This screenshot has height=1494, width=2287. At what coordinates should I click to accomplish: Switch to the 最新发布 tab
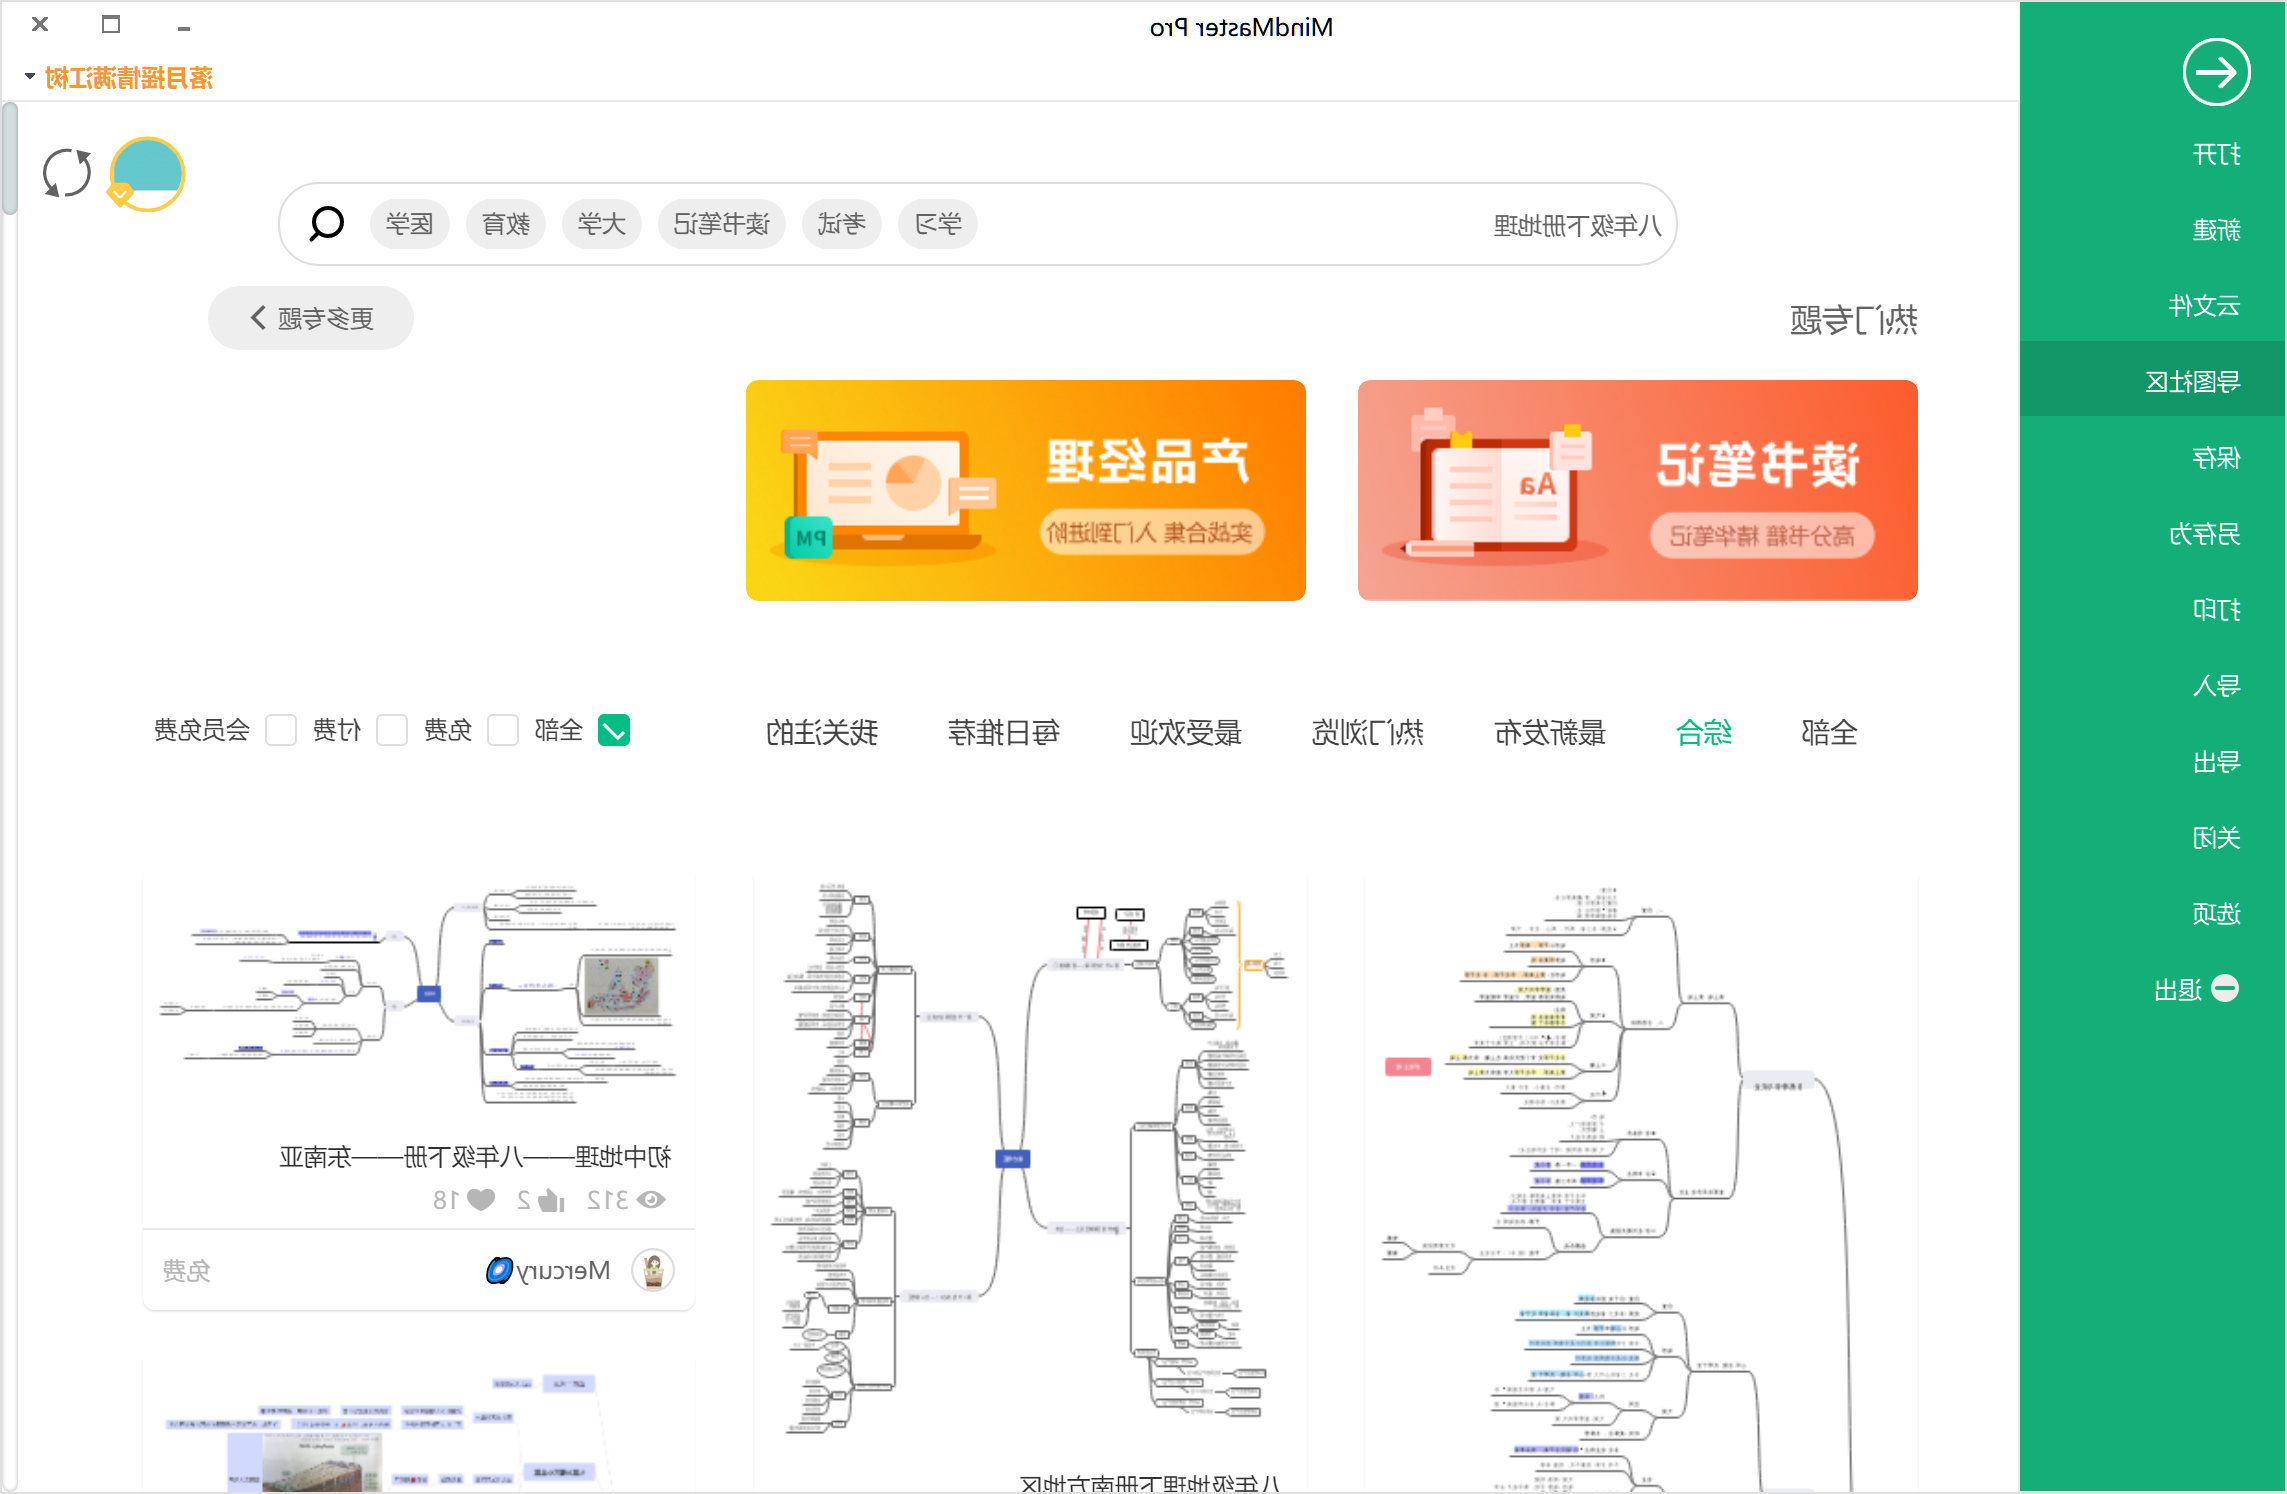click(x=1550, y=733)
